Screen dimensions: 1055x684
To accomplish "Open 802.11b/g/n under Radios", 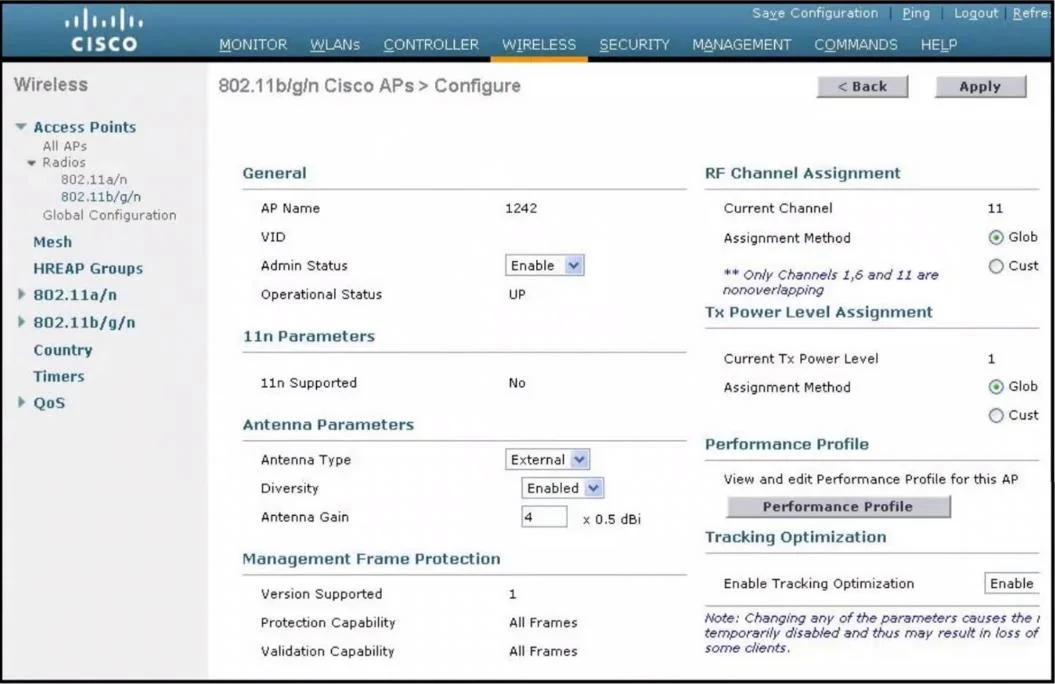I will (101, 196).
